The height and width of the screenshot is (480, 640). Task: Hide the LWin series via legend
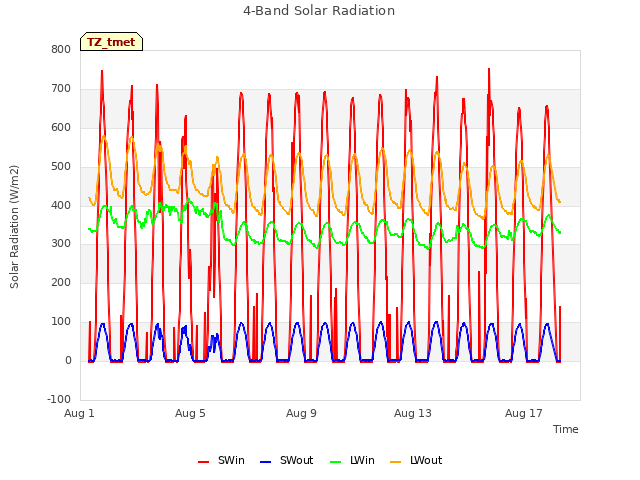click(352, 460)
